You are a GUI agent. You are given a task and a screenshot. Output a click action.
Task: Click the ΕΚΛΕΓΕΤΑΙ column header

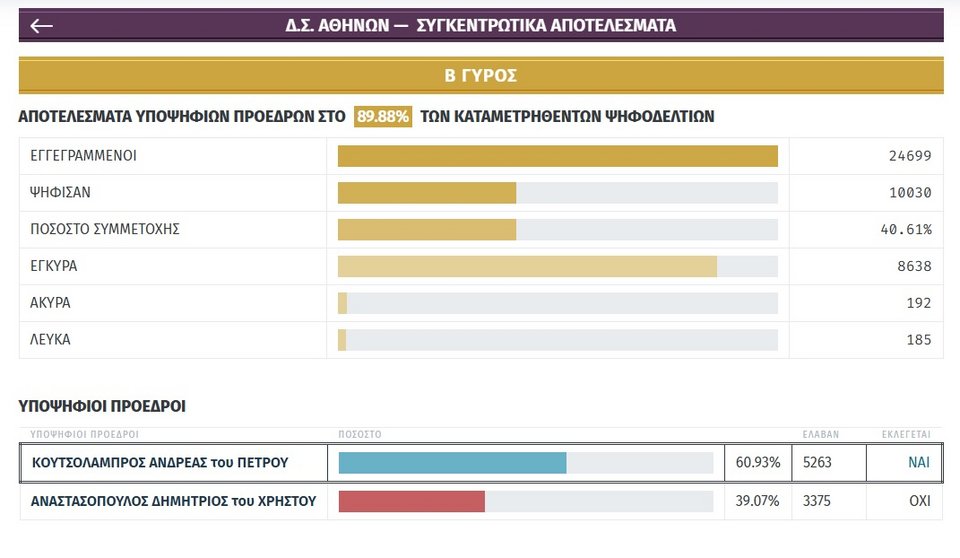905,435
